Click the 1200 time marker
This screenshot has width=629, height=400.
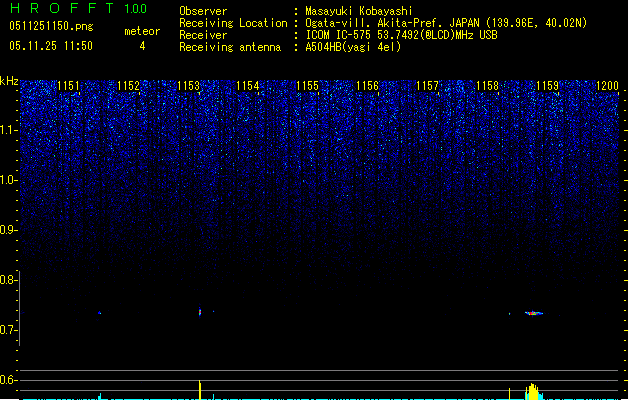point(607,86)
